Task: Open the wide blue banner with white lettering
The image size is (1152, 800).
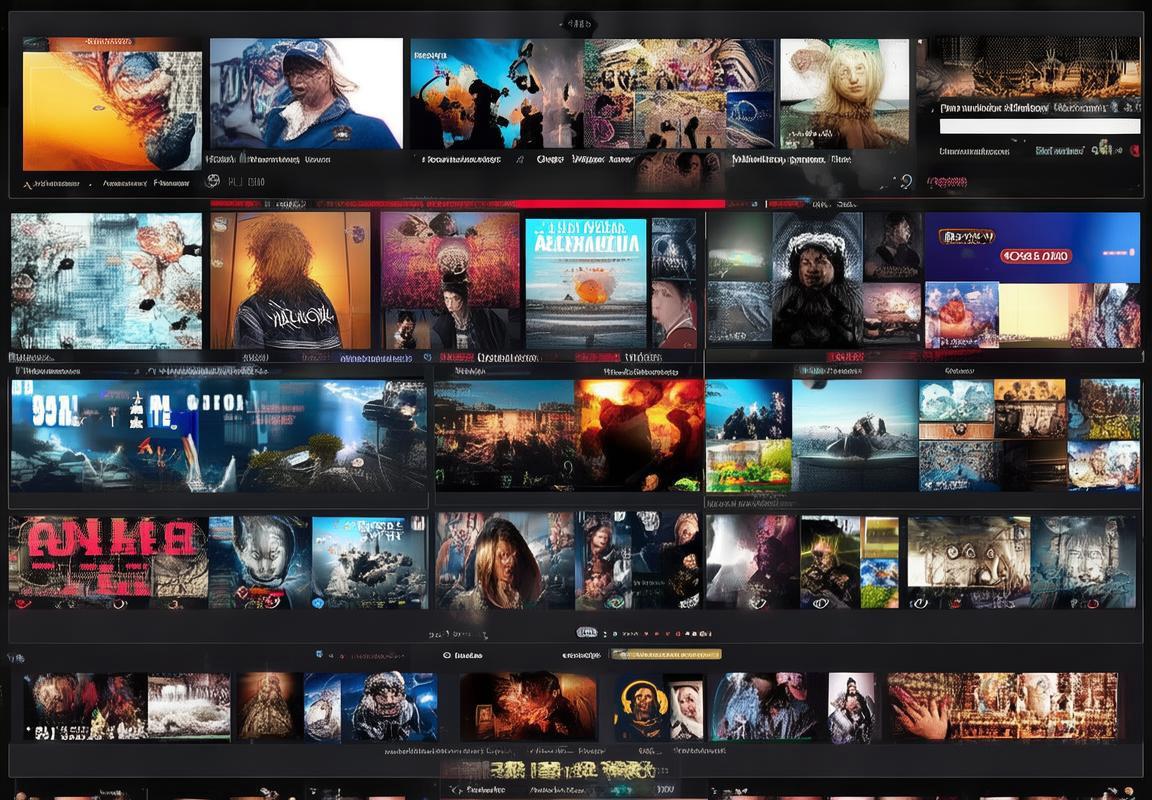Action: coord(218,435)
